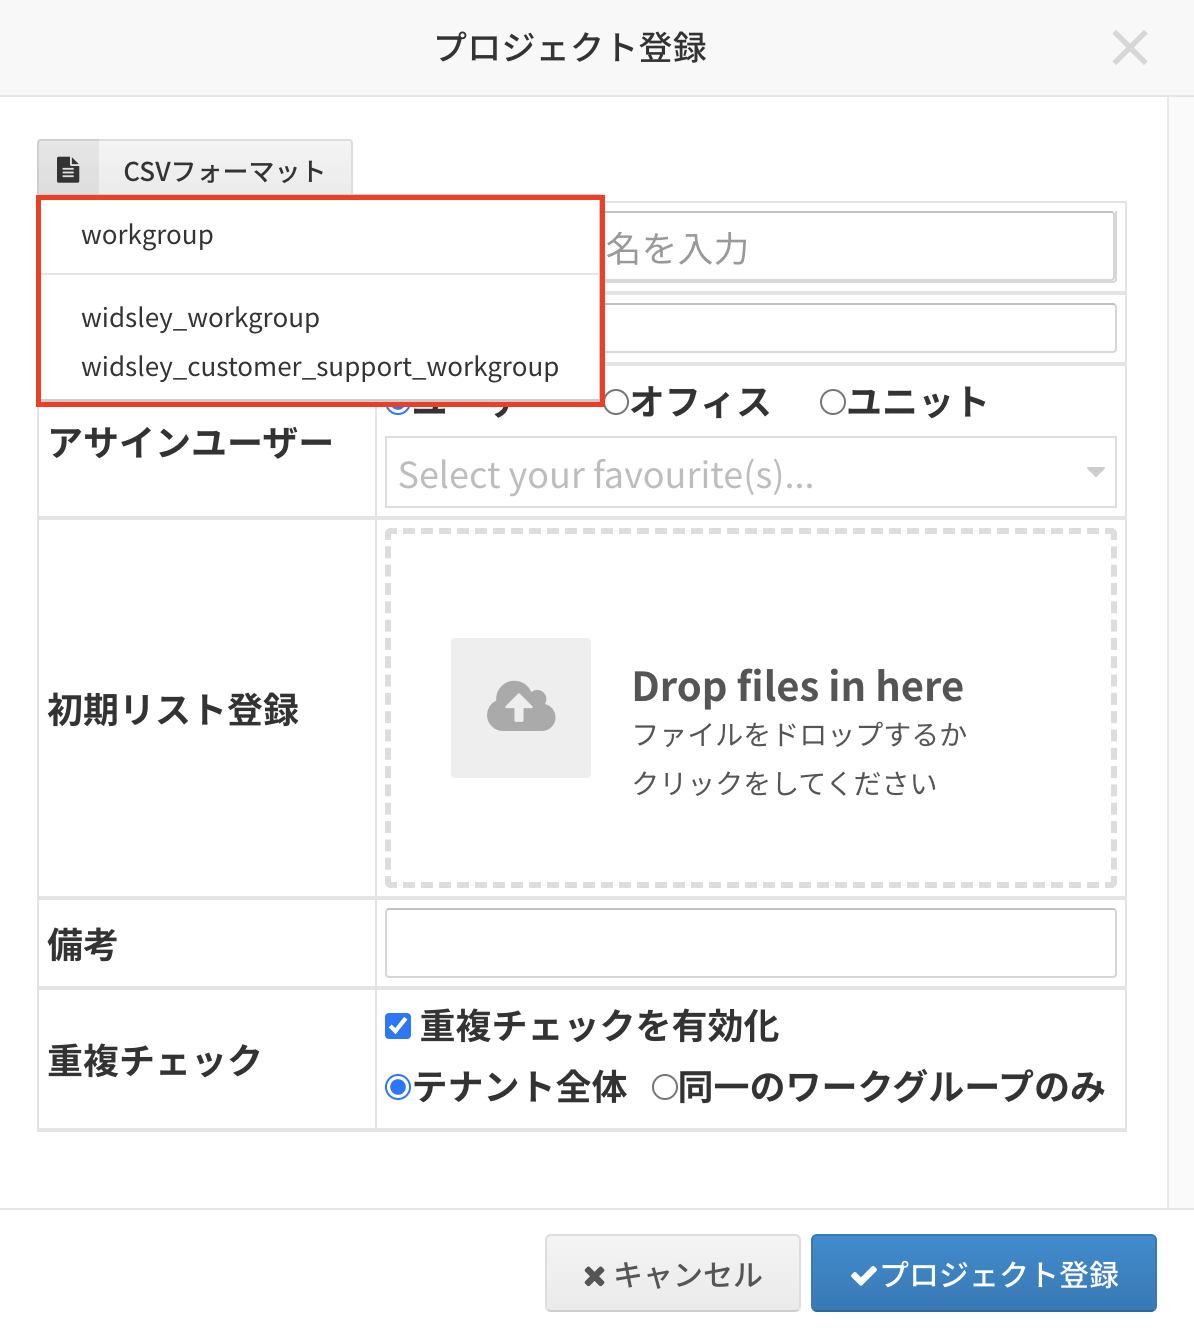
Task: Focus the project name field showing 名を入力
Action: pos(858,247)
